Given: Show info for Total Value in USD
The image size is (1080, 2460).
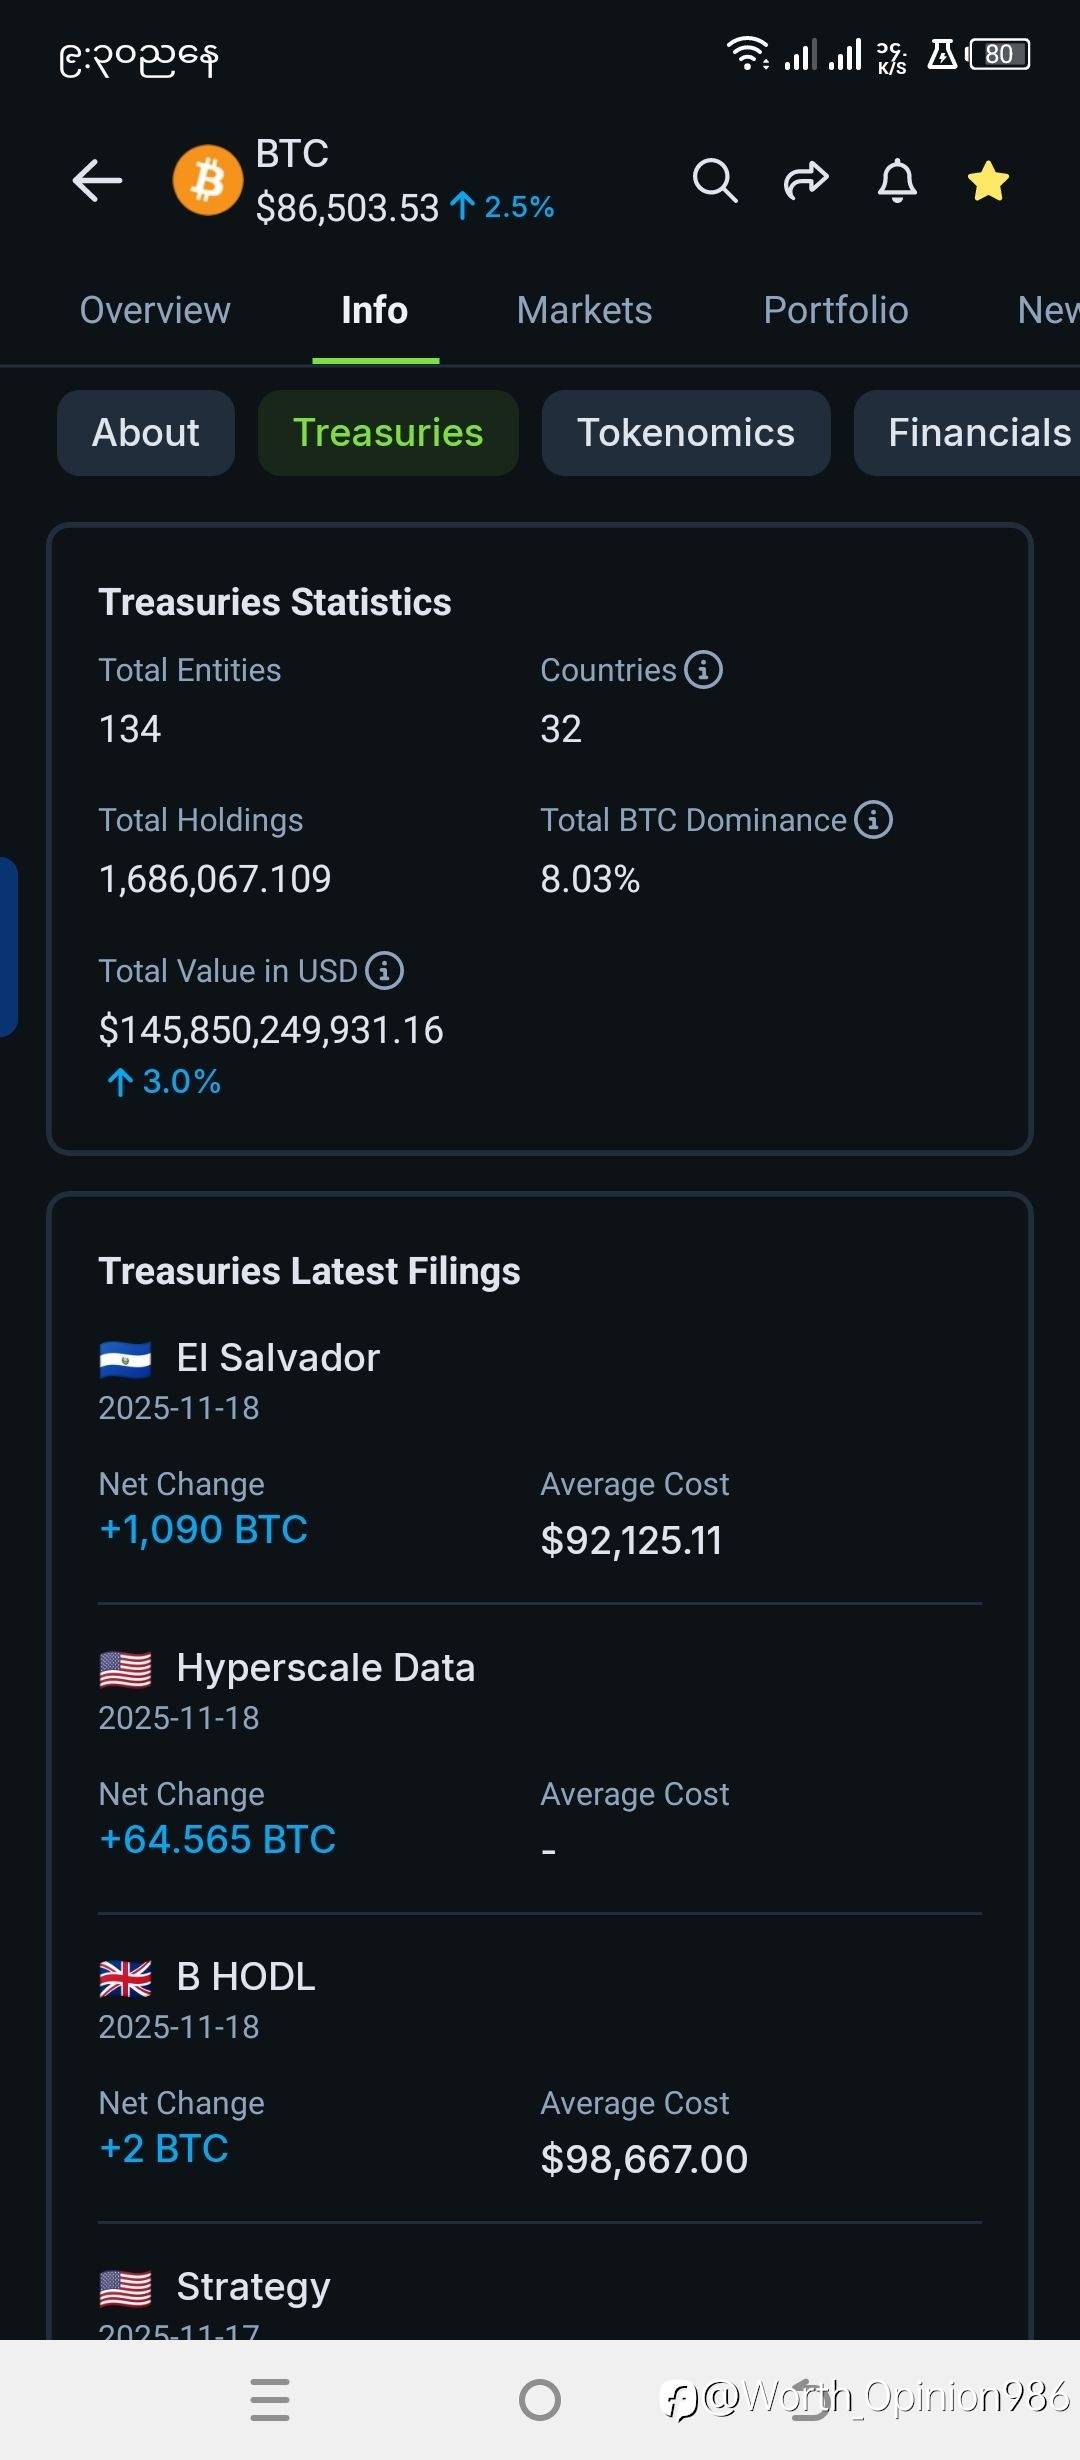Looking at the screenshot, I should (x=385, y=971).
